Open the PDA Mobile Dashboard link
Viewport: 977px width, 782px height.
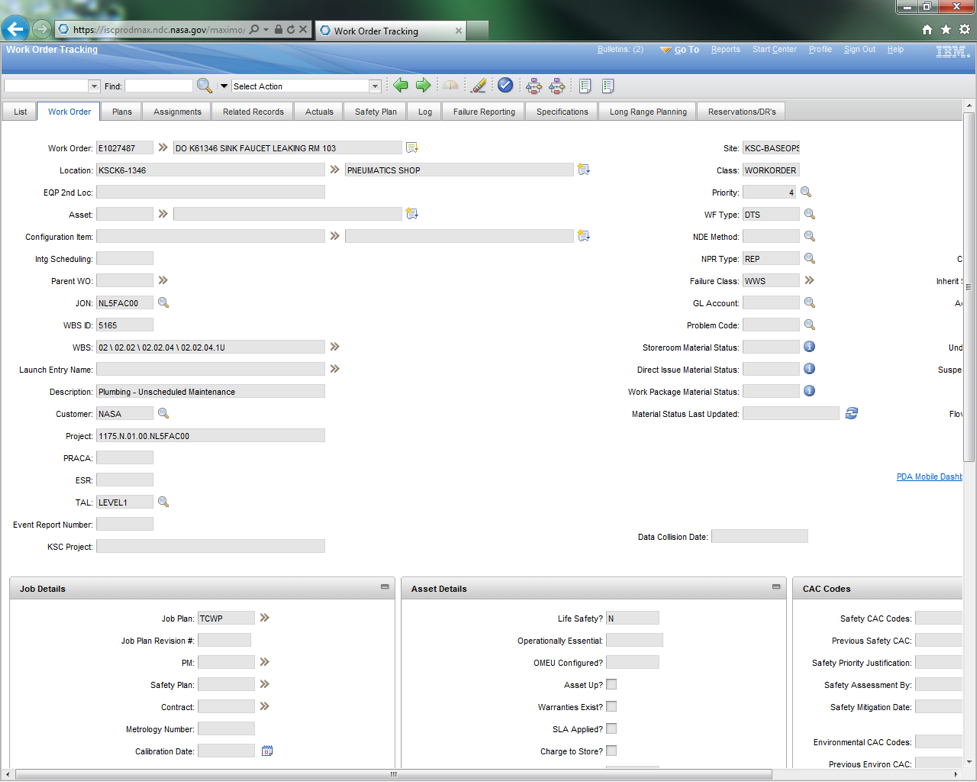tap(929, 477)
